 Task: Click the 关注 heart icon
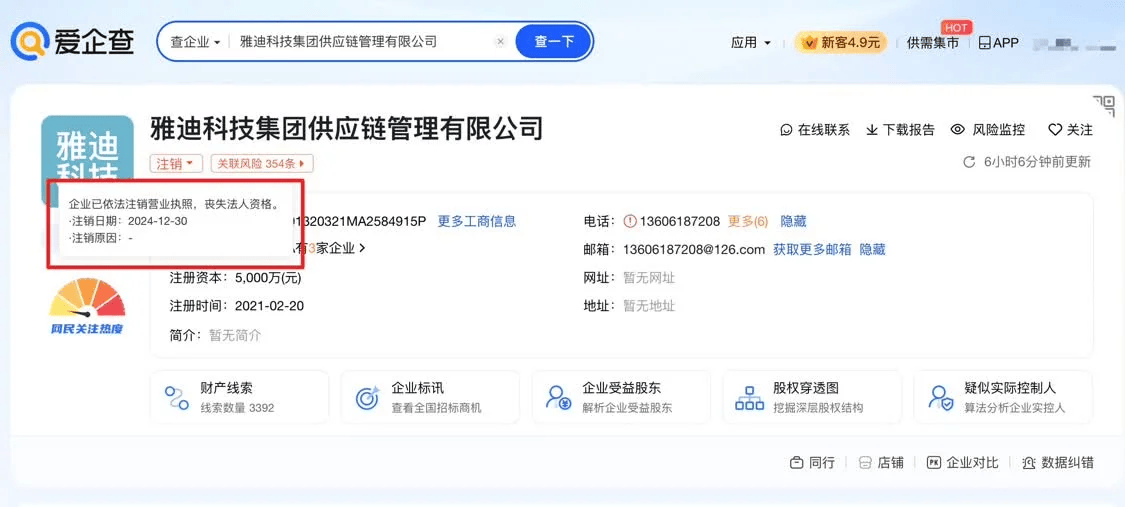[x=1055, y=130]
